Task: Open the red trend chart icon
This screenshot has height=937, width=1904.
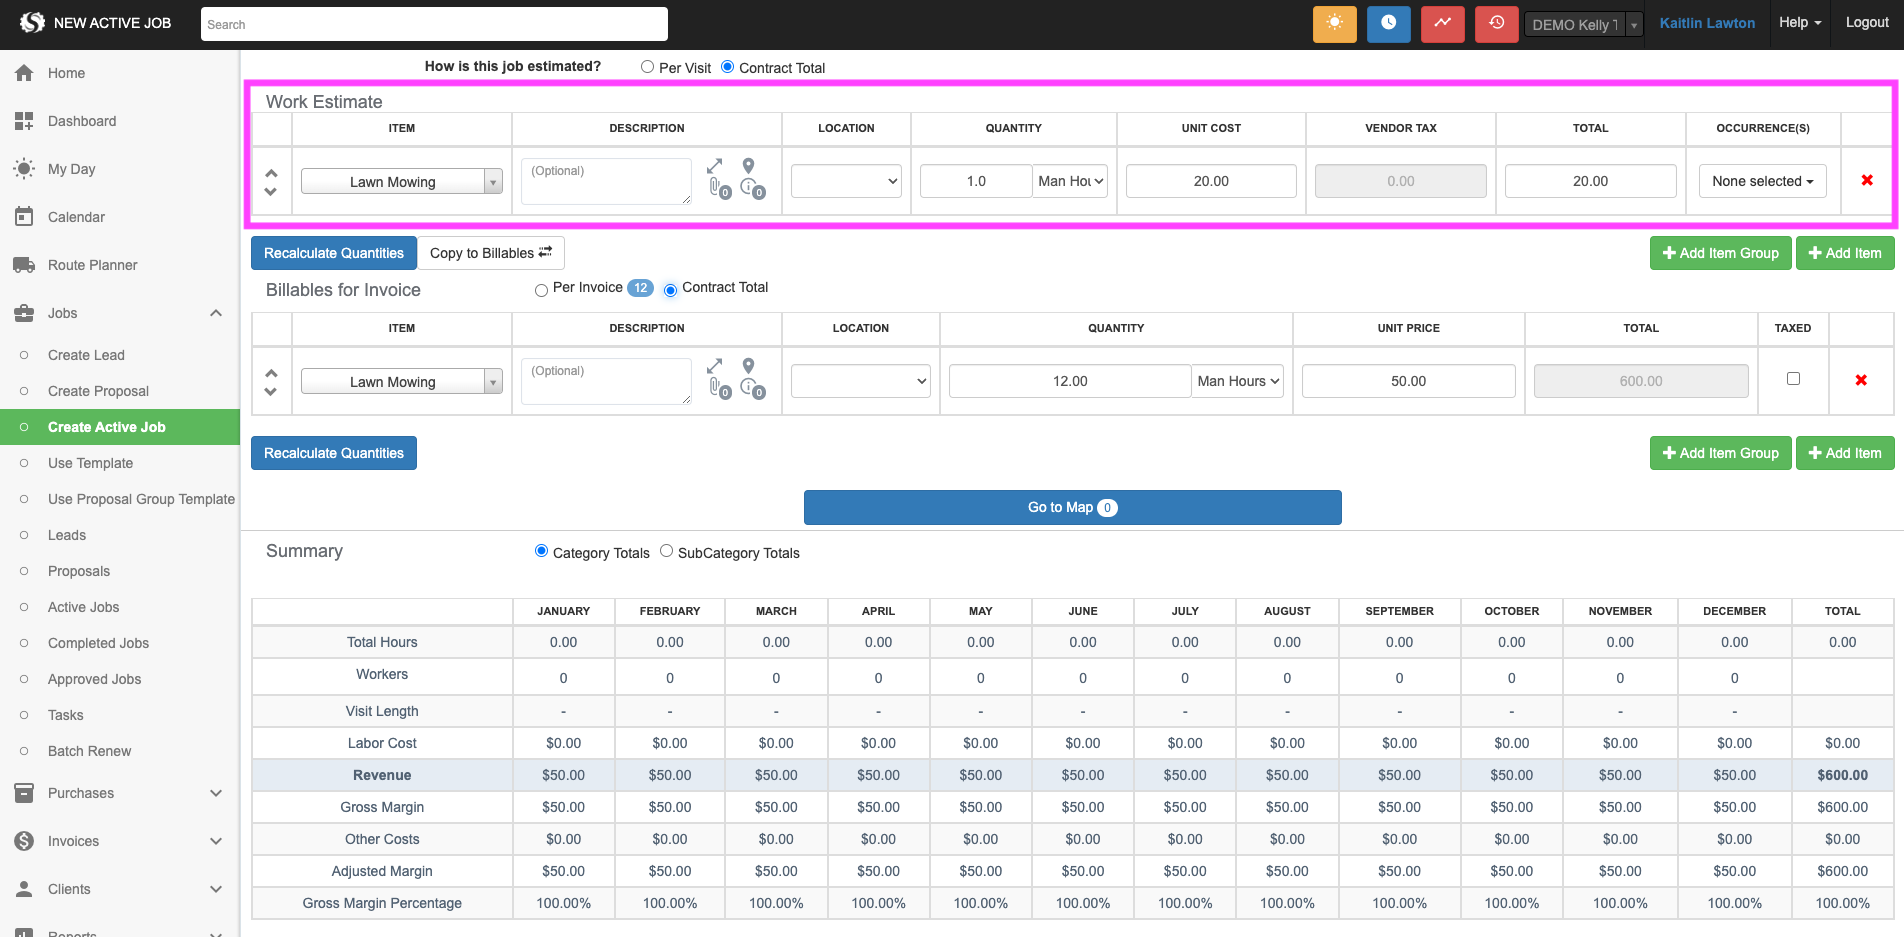Action: [x=1443, y=23]
